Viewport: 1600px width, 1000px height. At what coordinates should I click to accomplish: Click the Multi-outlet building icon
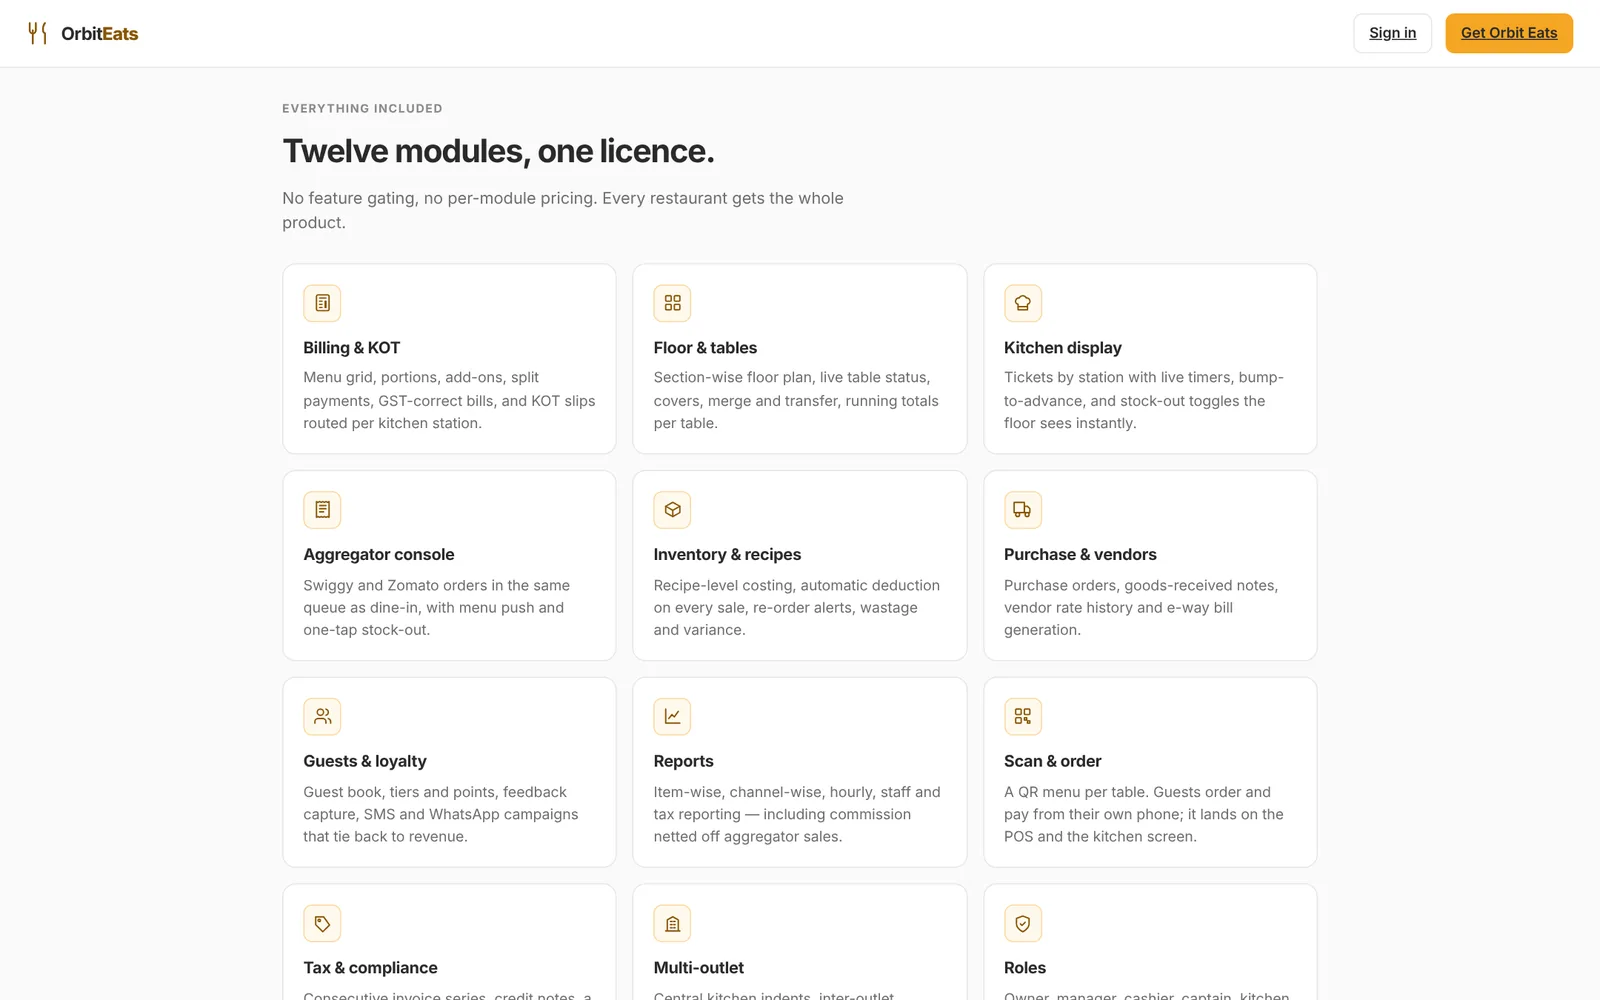(672, 923)
